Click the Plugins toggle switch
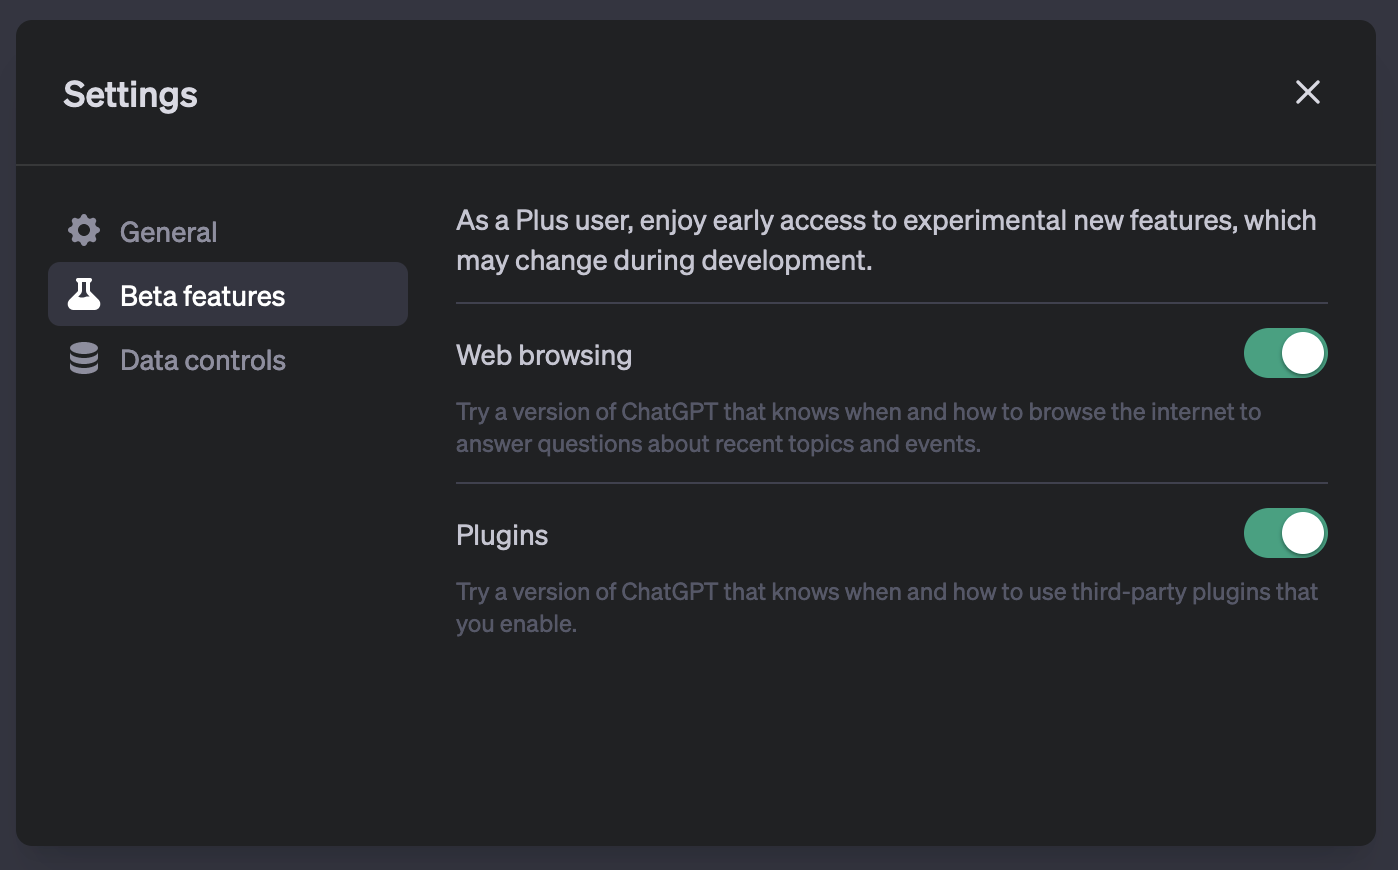1398x870 pixels. [1285, 533]
